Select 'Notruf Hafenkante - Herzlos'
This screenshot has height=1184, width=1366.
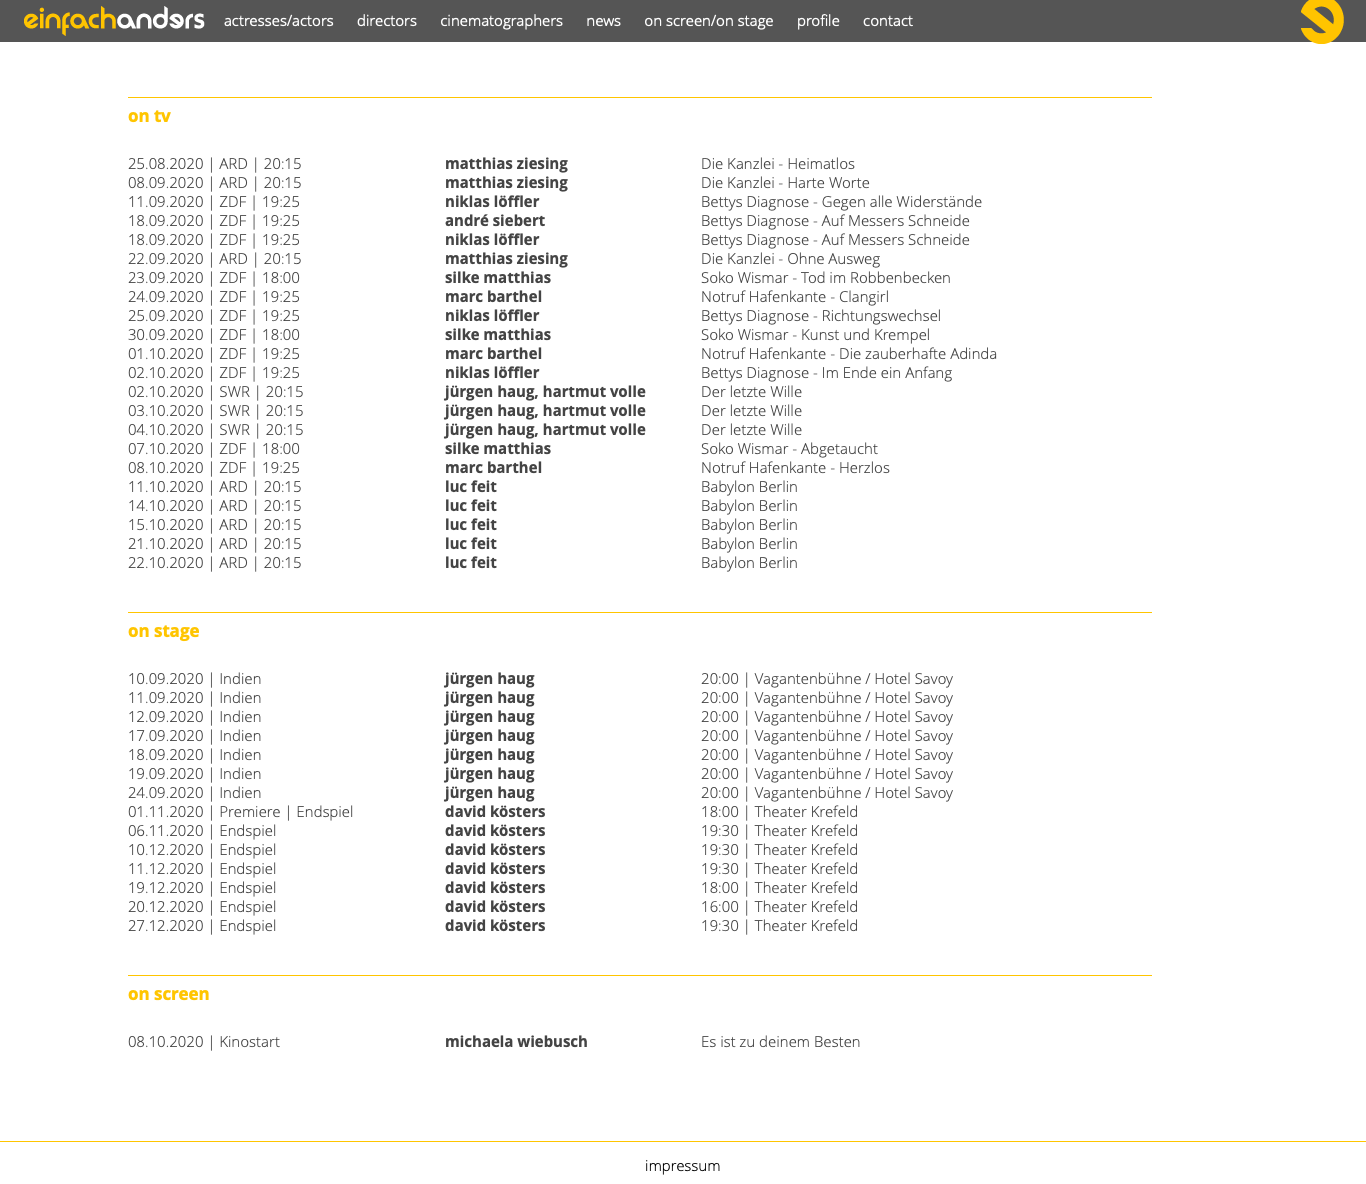[795, 468]
